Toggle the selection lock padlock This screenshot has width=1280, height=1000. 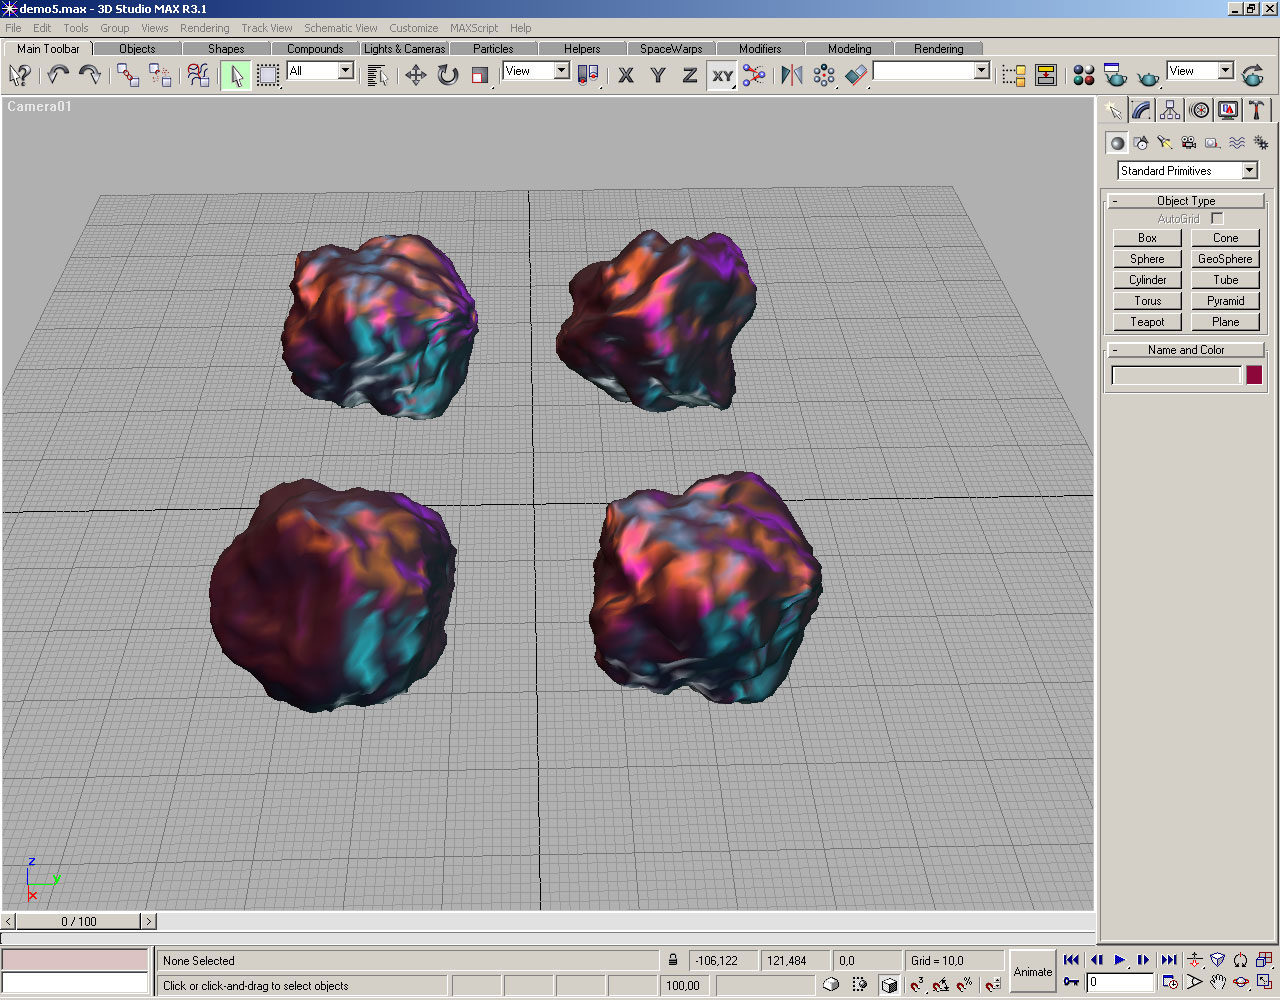[x=673, y=960]
